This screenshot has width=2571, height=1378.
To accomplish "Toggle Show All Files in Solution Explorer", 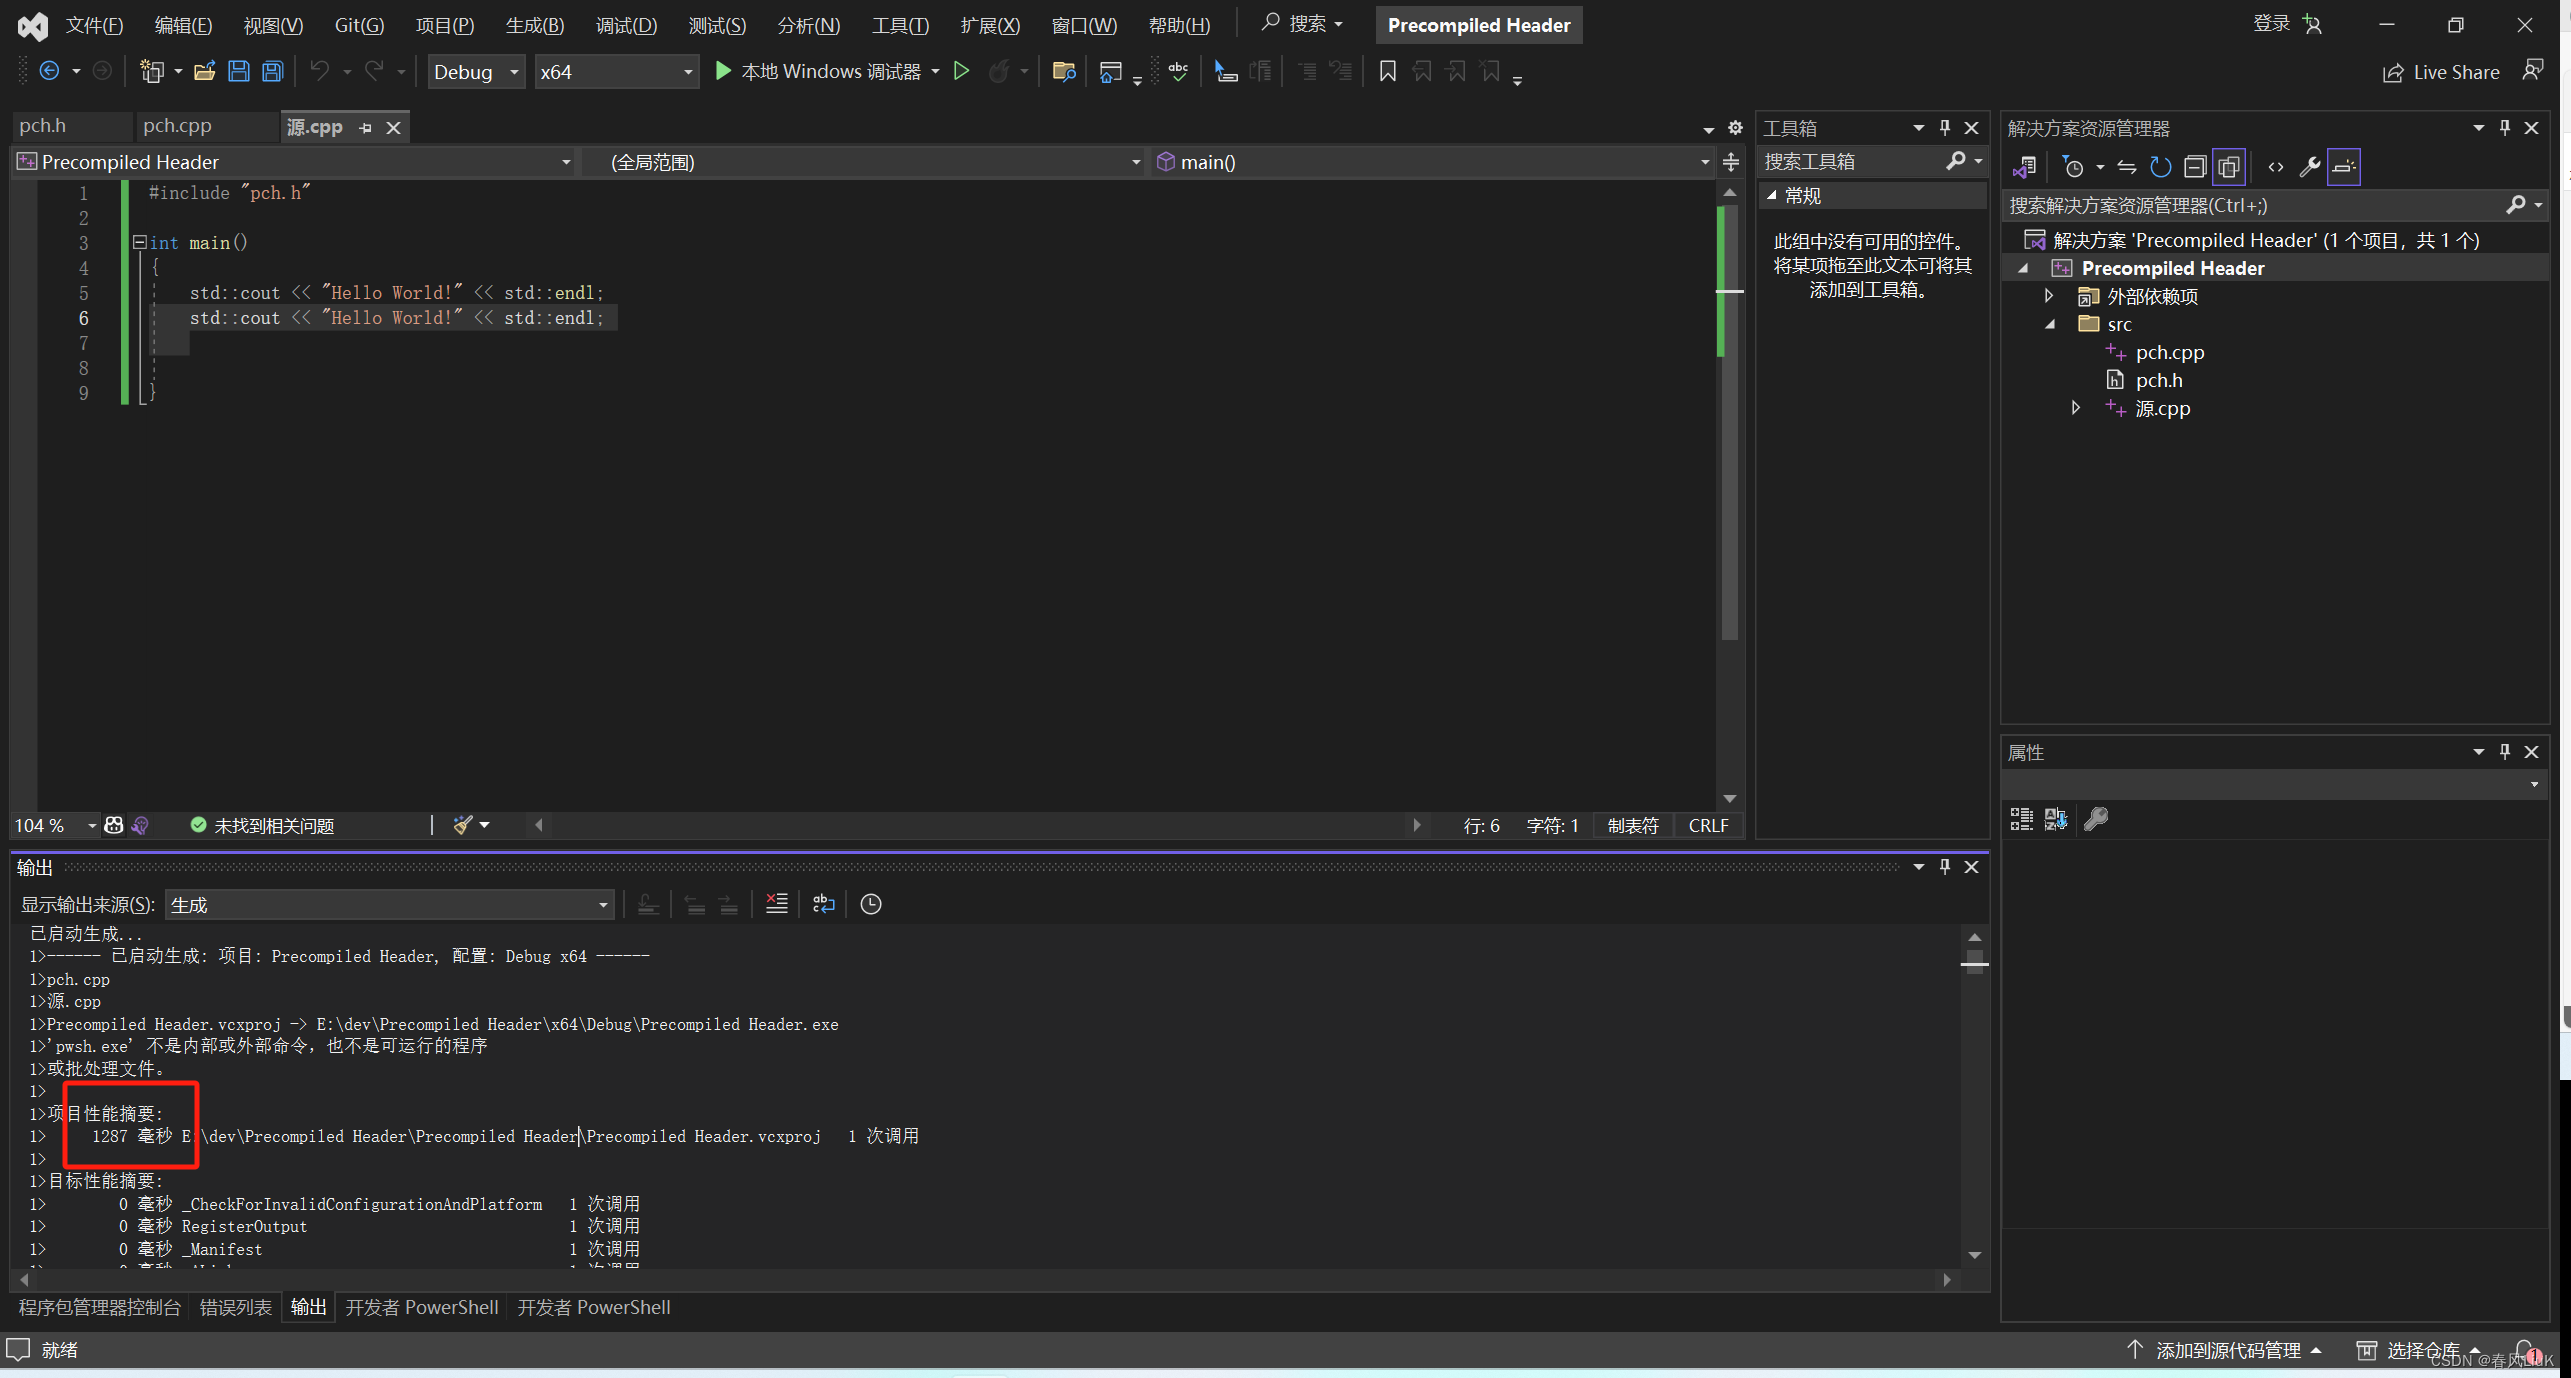I will click(x=2229, y=167).
